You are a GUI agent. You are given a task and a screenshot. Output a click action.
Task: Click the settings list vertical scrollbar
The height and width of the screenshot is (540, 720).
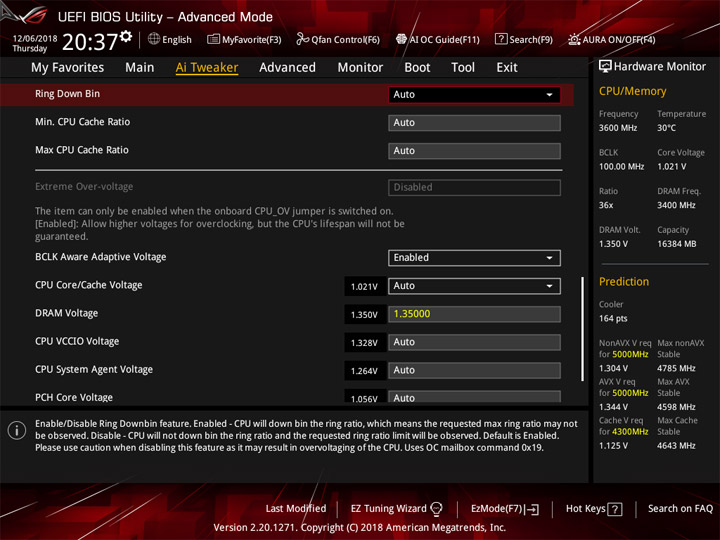(x=583, y=329)
